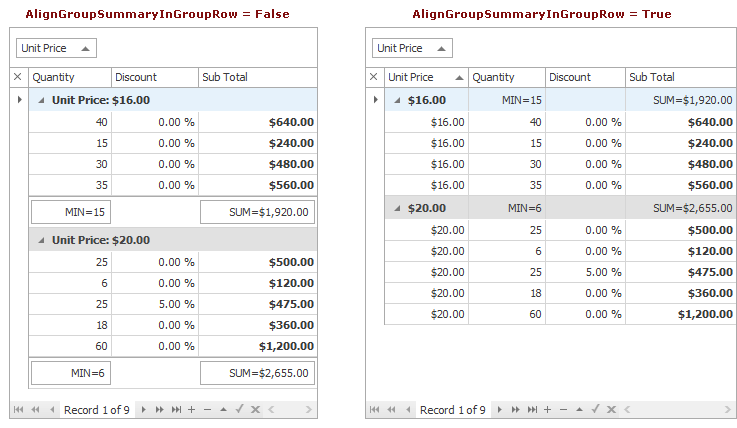737x428 pixels.
Task: Select '$640.00' Sub Total cell in False grid
Action: (258, 122)
